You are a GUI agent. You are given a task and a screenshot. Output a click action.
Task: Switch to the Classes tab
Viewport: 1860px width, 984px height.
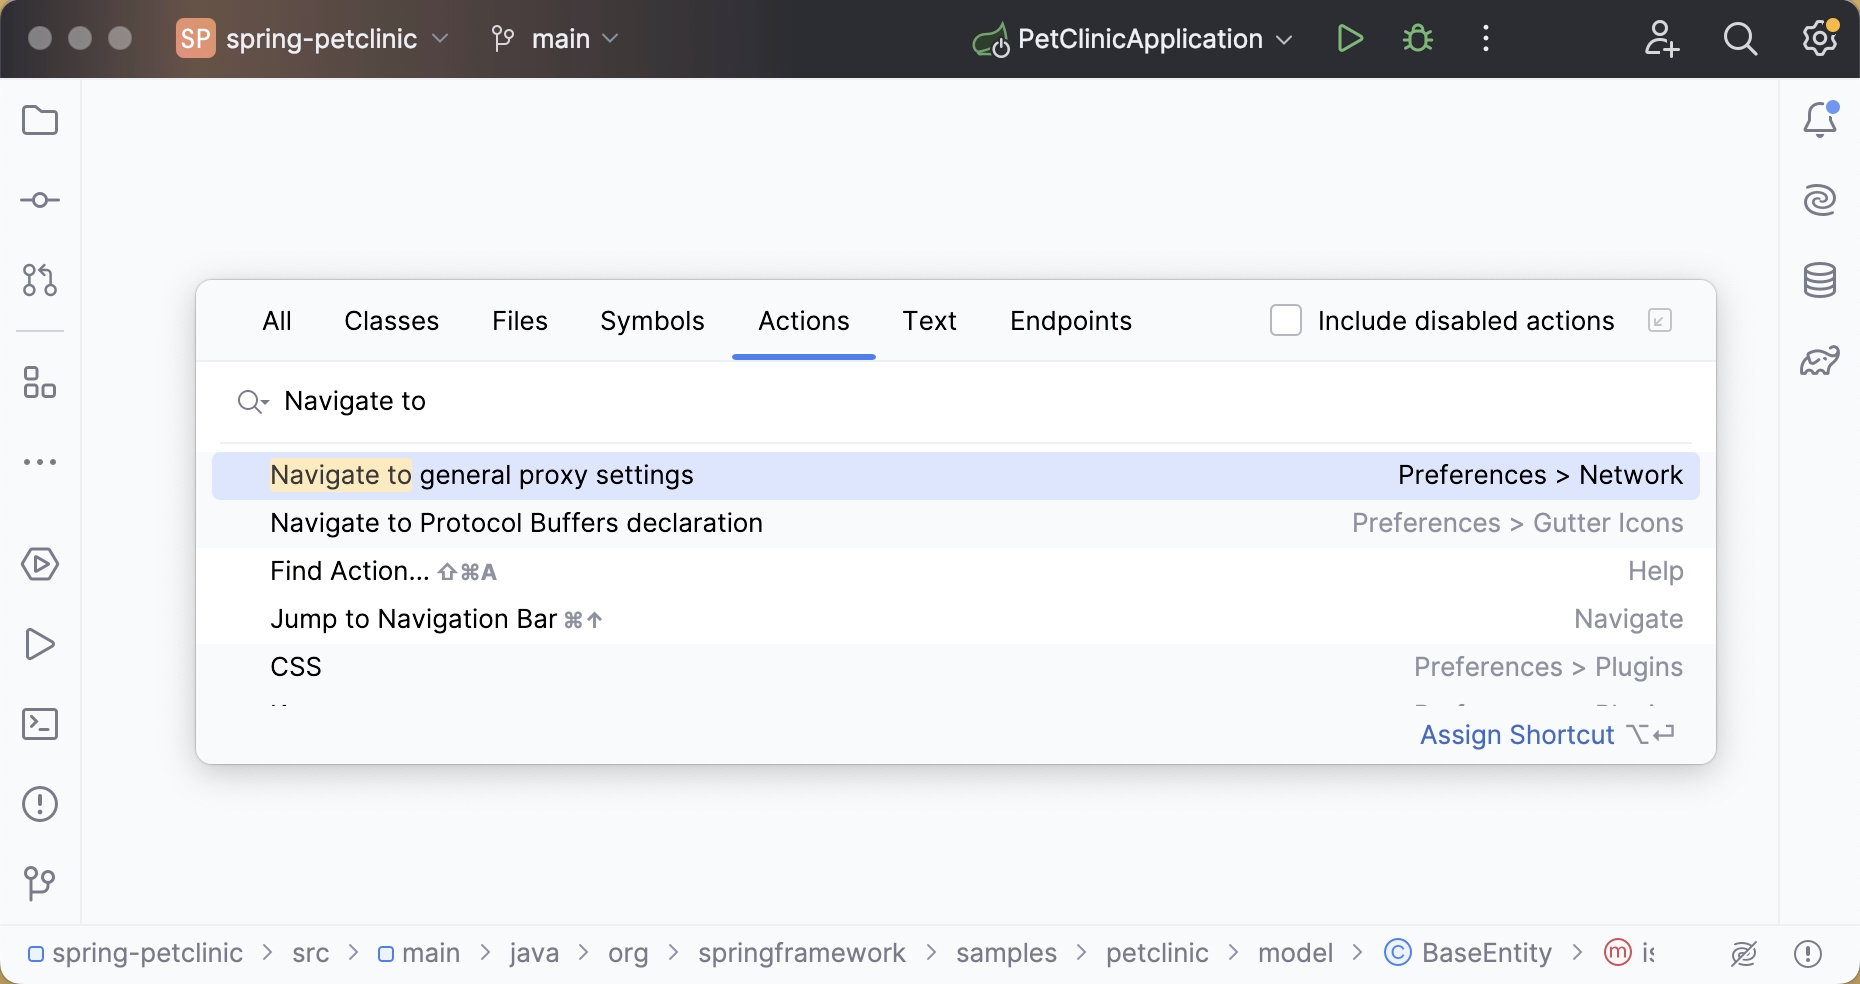click(391, 321)
